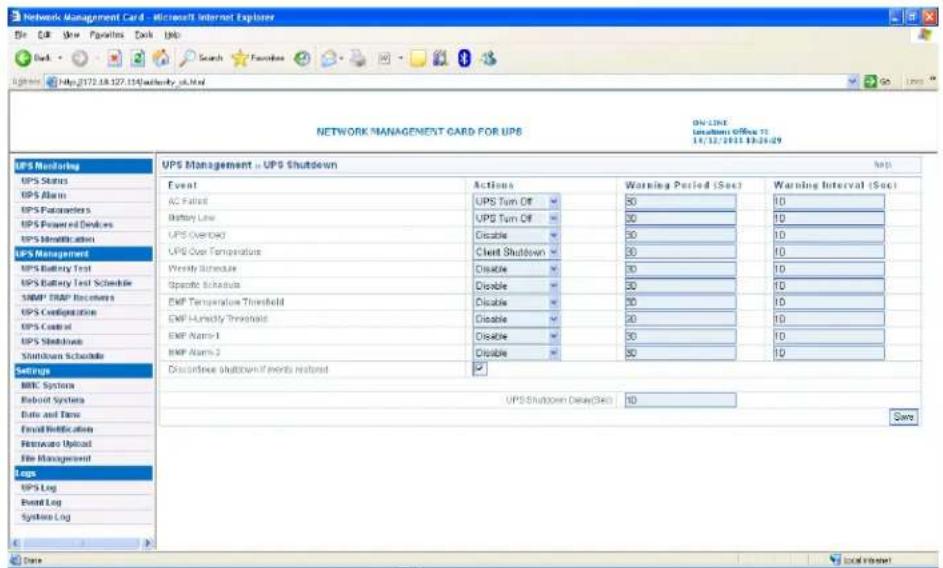The width and height of the screenshot is (943, 568).
Task: Click the browser address URL field
Action: click(451, 82)
